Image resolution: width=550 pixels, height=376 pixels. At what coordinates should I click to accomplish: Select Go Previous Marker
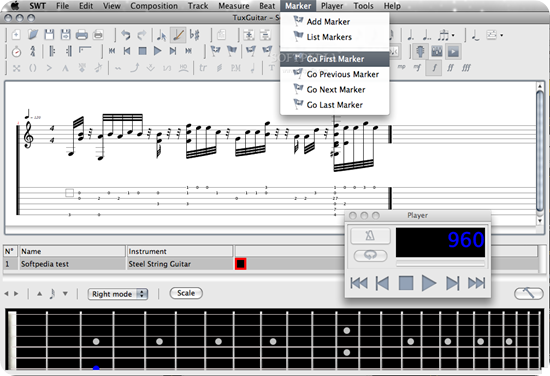[335, 74]
